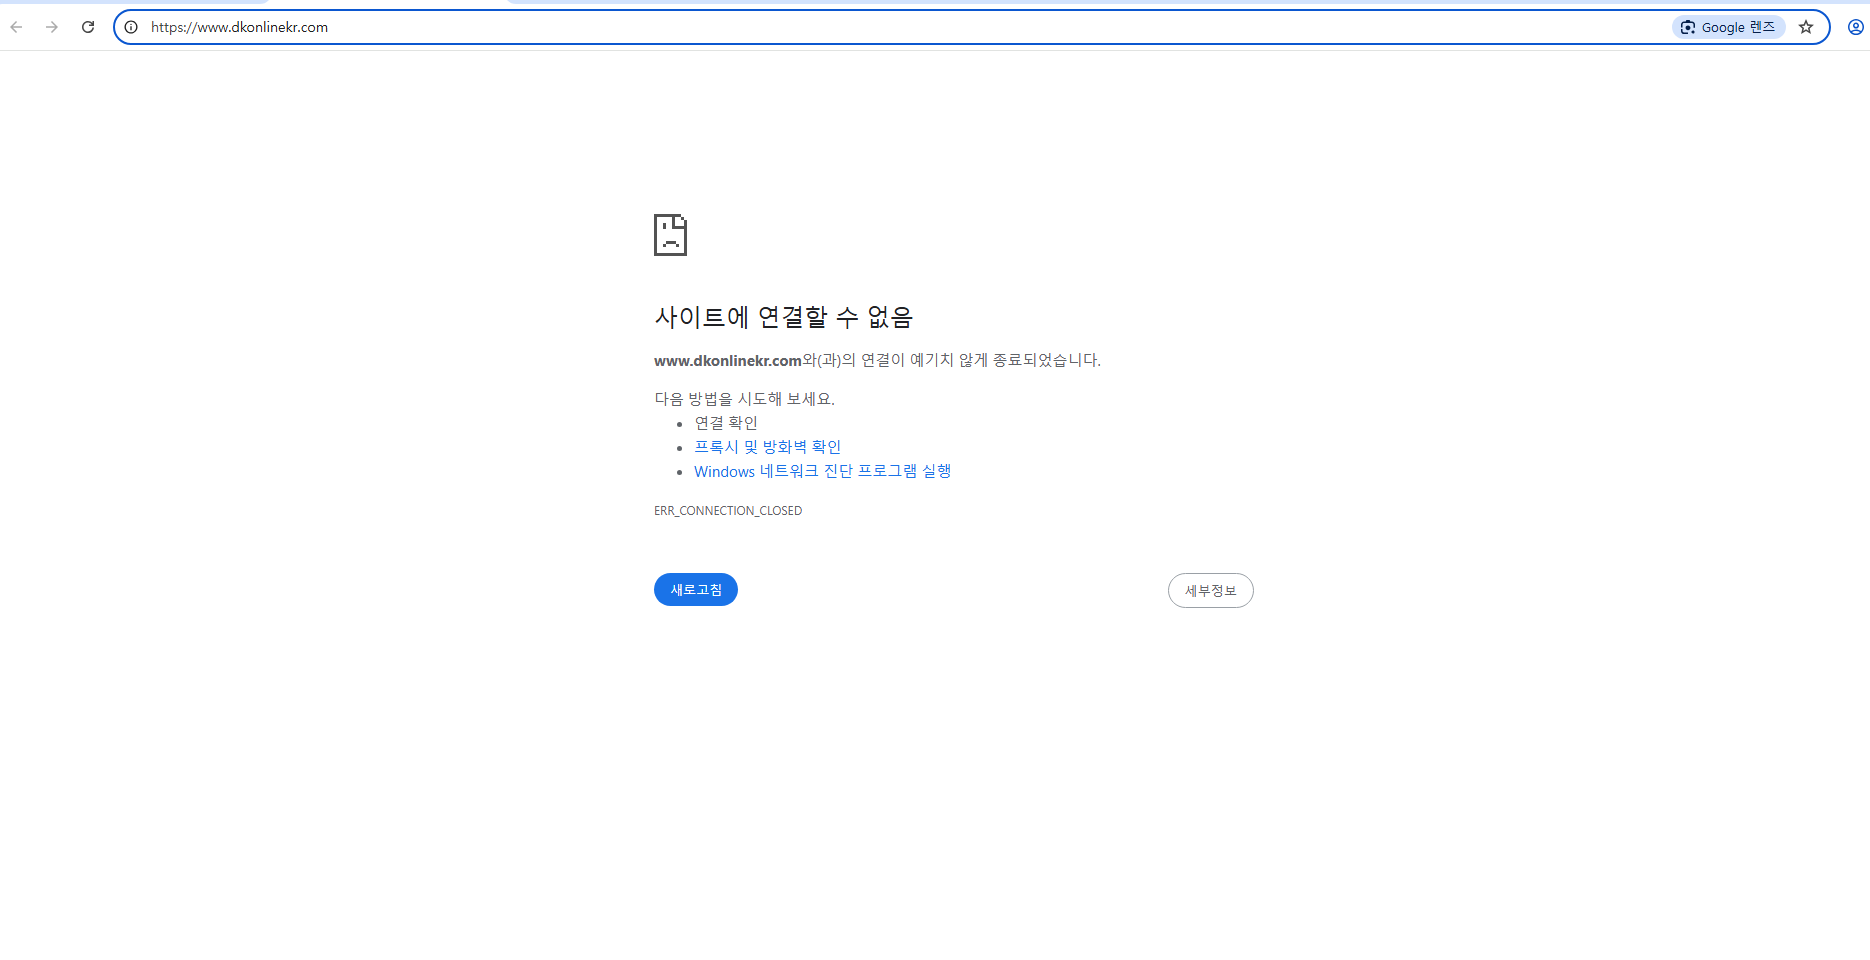Select the heading 사이트에 연결할 수 없음
1870x960 pixels.
783,317
